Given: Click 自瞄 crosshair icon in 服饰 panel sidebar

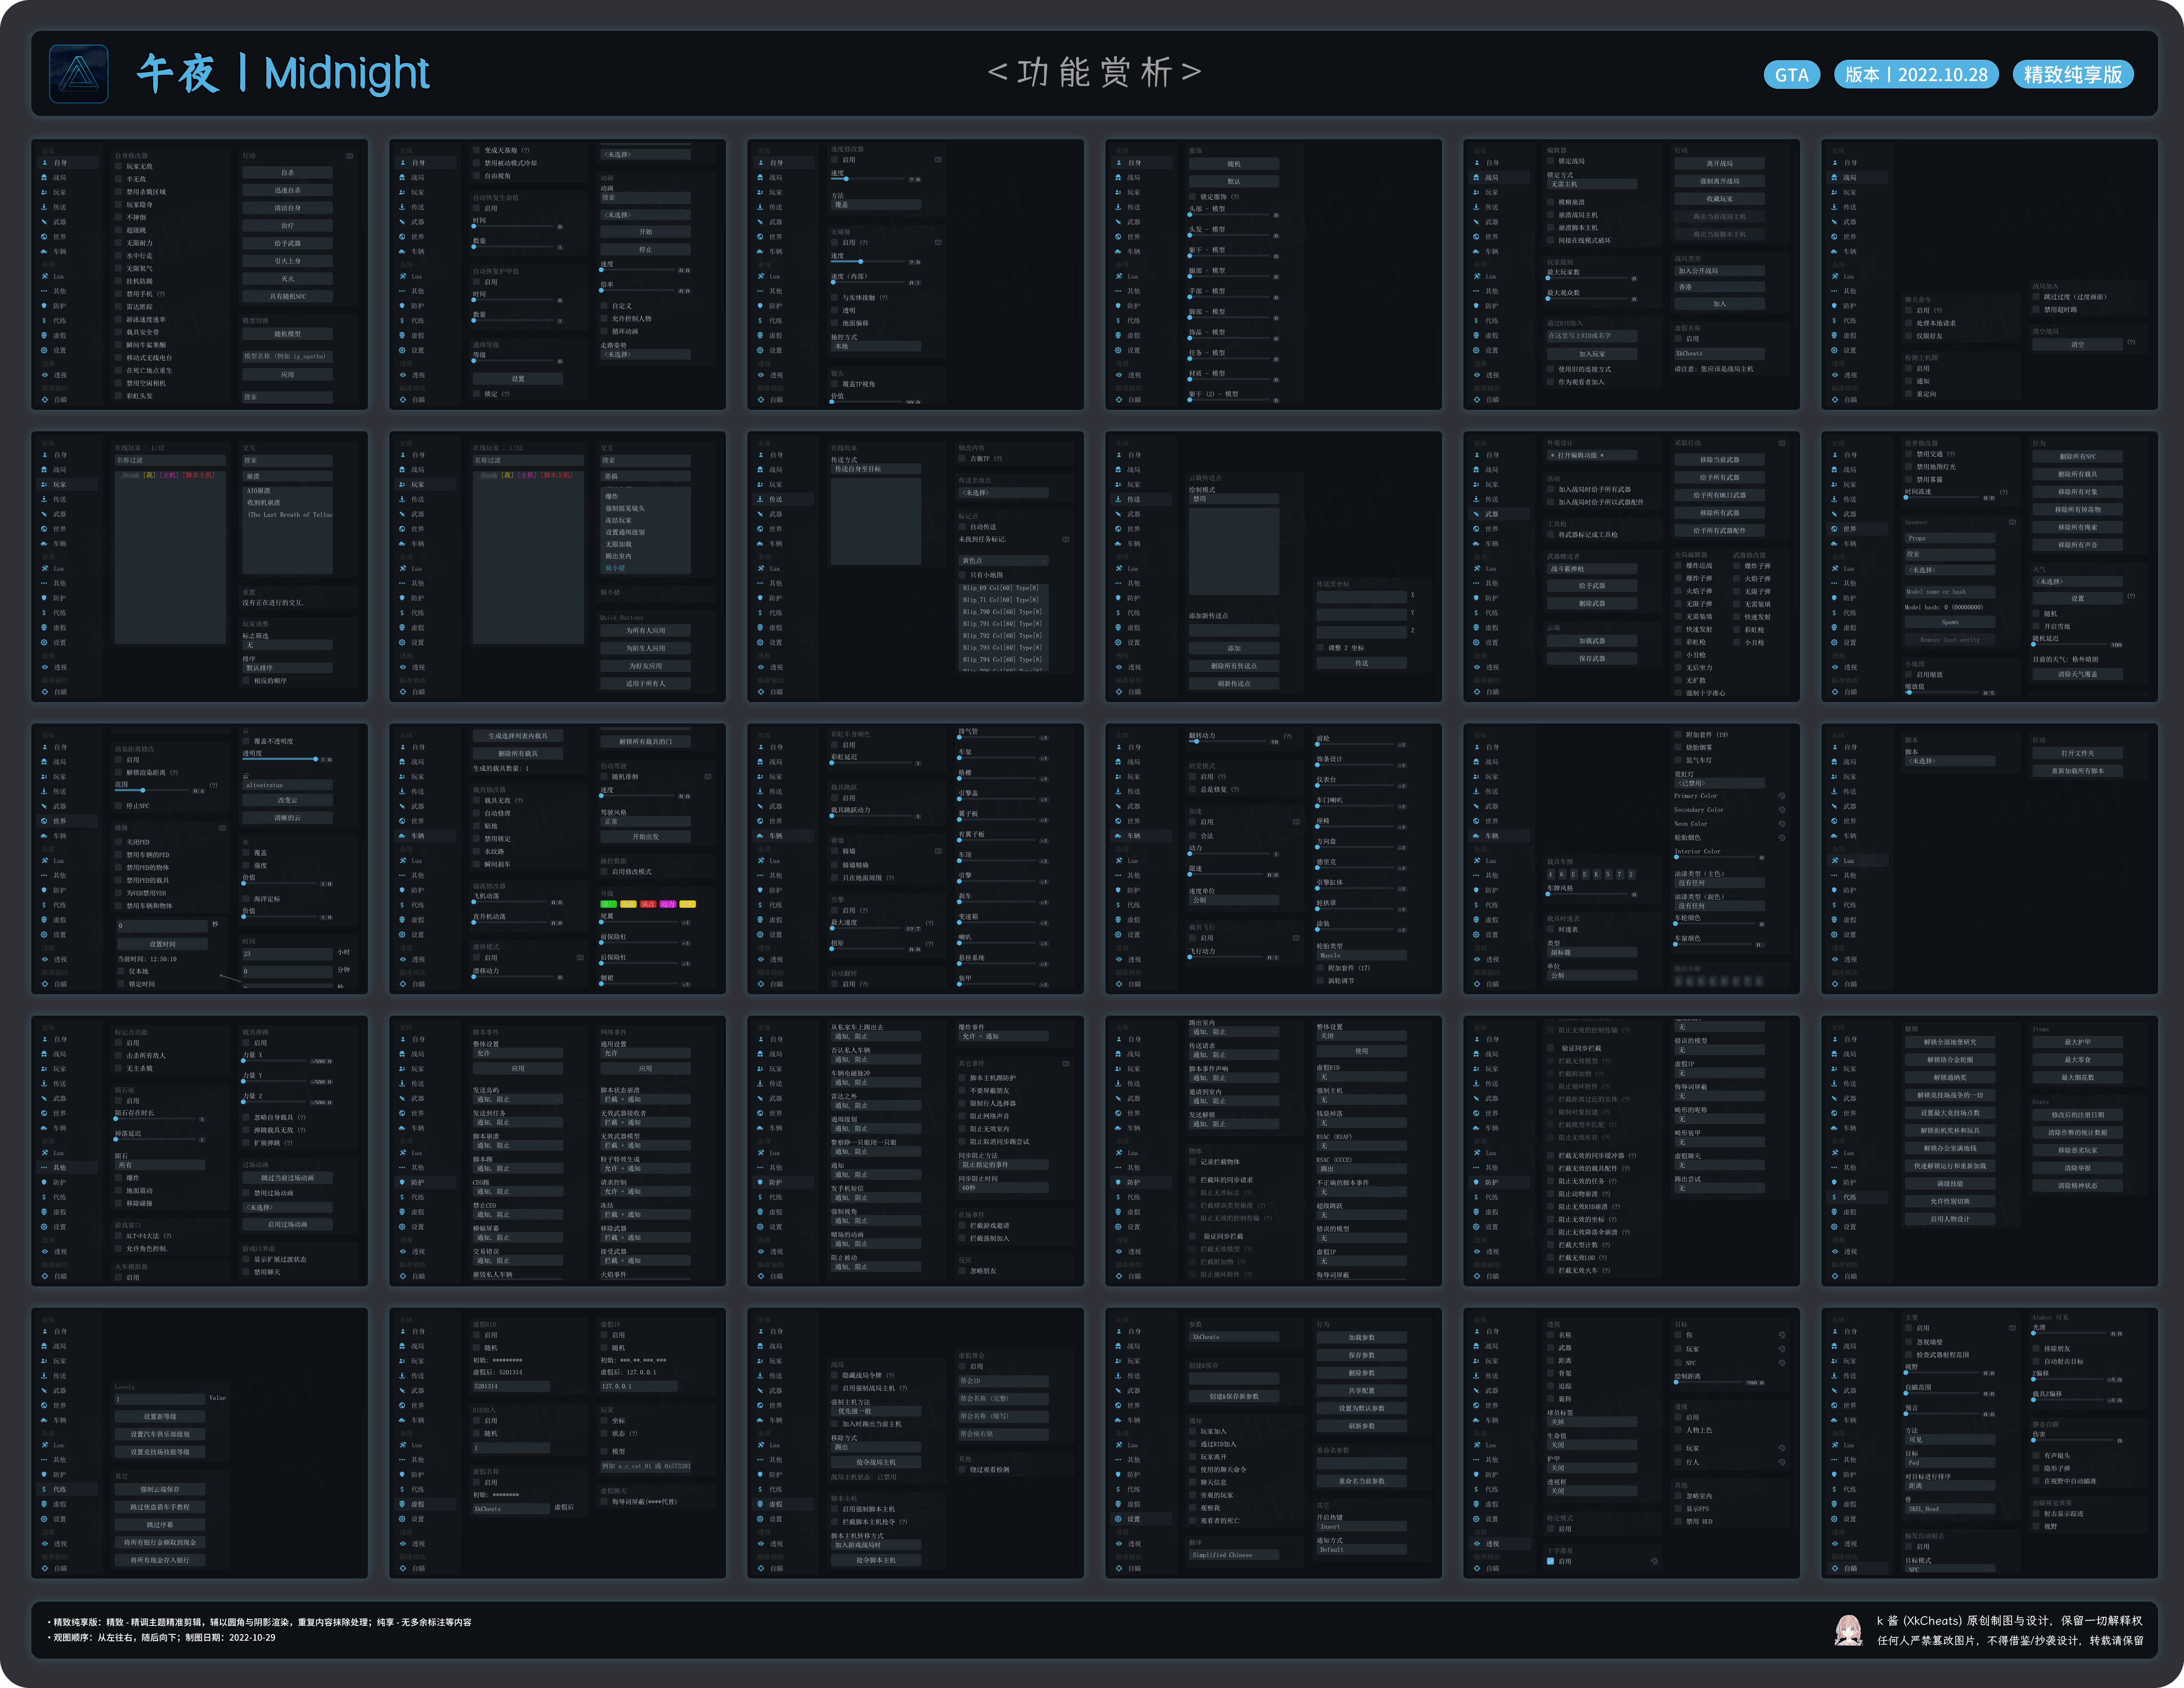Looking at the screenshot, I should pyautogui.click(x=1119, y=399).
